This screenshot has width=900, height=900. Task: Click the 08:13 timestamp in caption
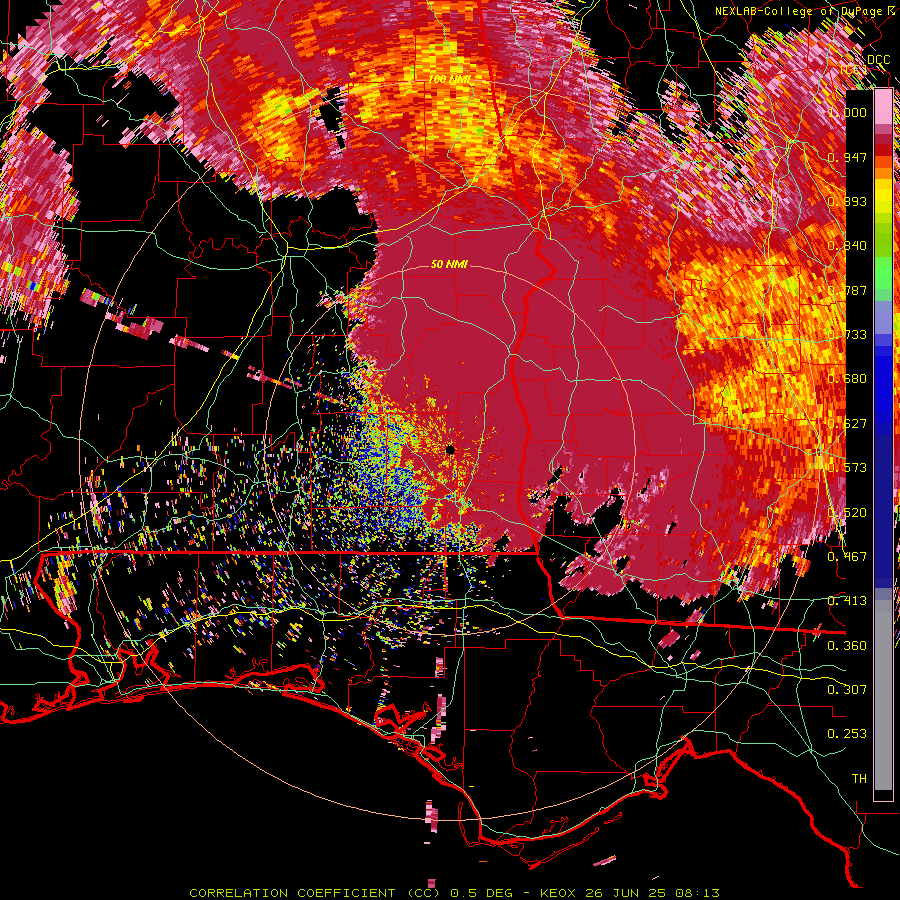pyautogui.click(x=696, y=893)
